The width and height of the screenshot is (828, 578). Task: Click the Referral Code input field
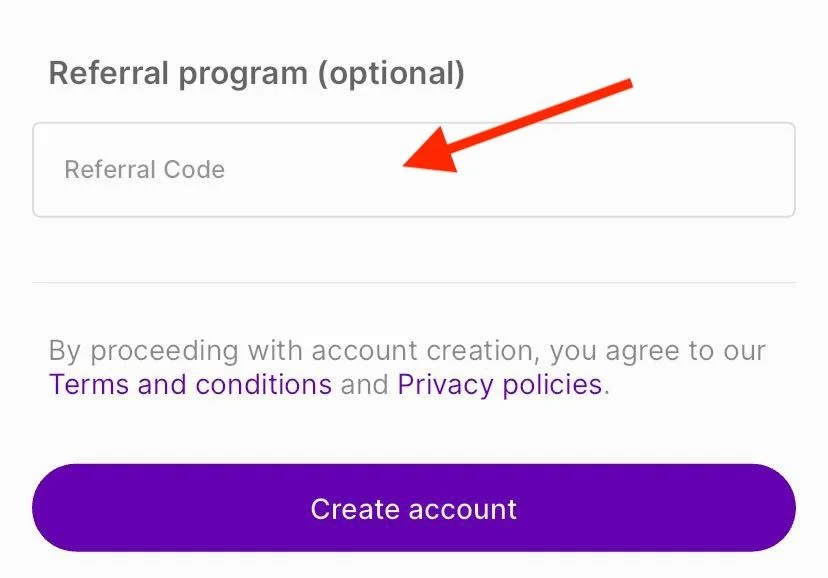(x=300, y=170)
